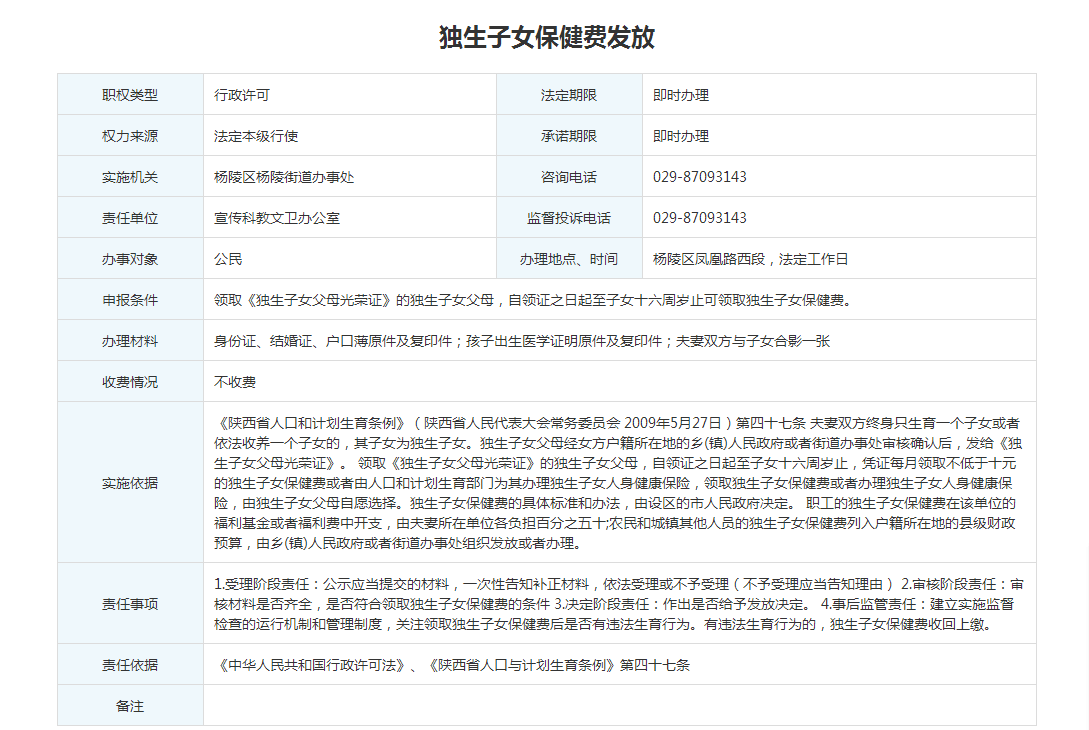Image resolution: width=1089 pixels, height=730 pixels.
Task: Click the 法定期限 header cell
Action: [x=568, y=95]
